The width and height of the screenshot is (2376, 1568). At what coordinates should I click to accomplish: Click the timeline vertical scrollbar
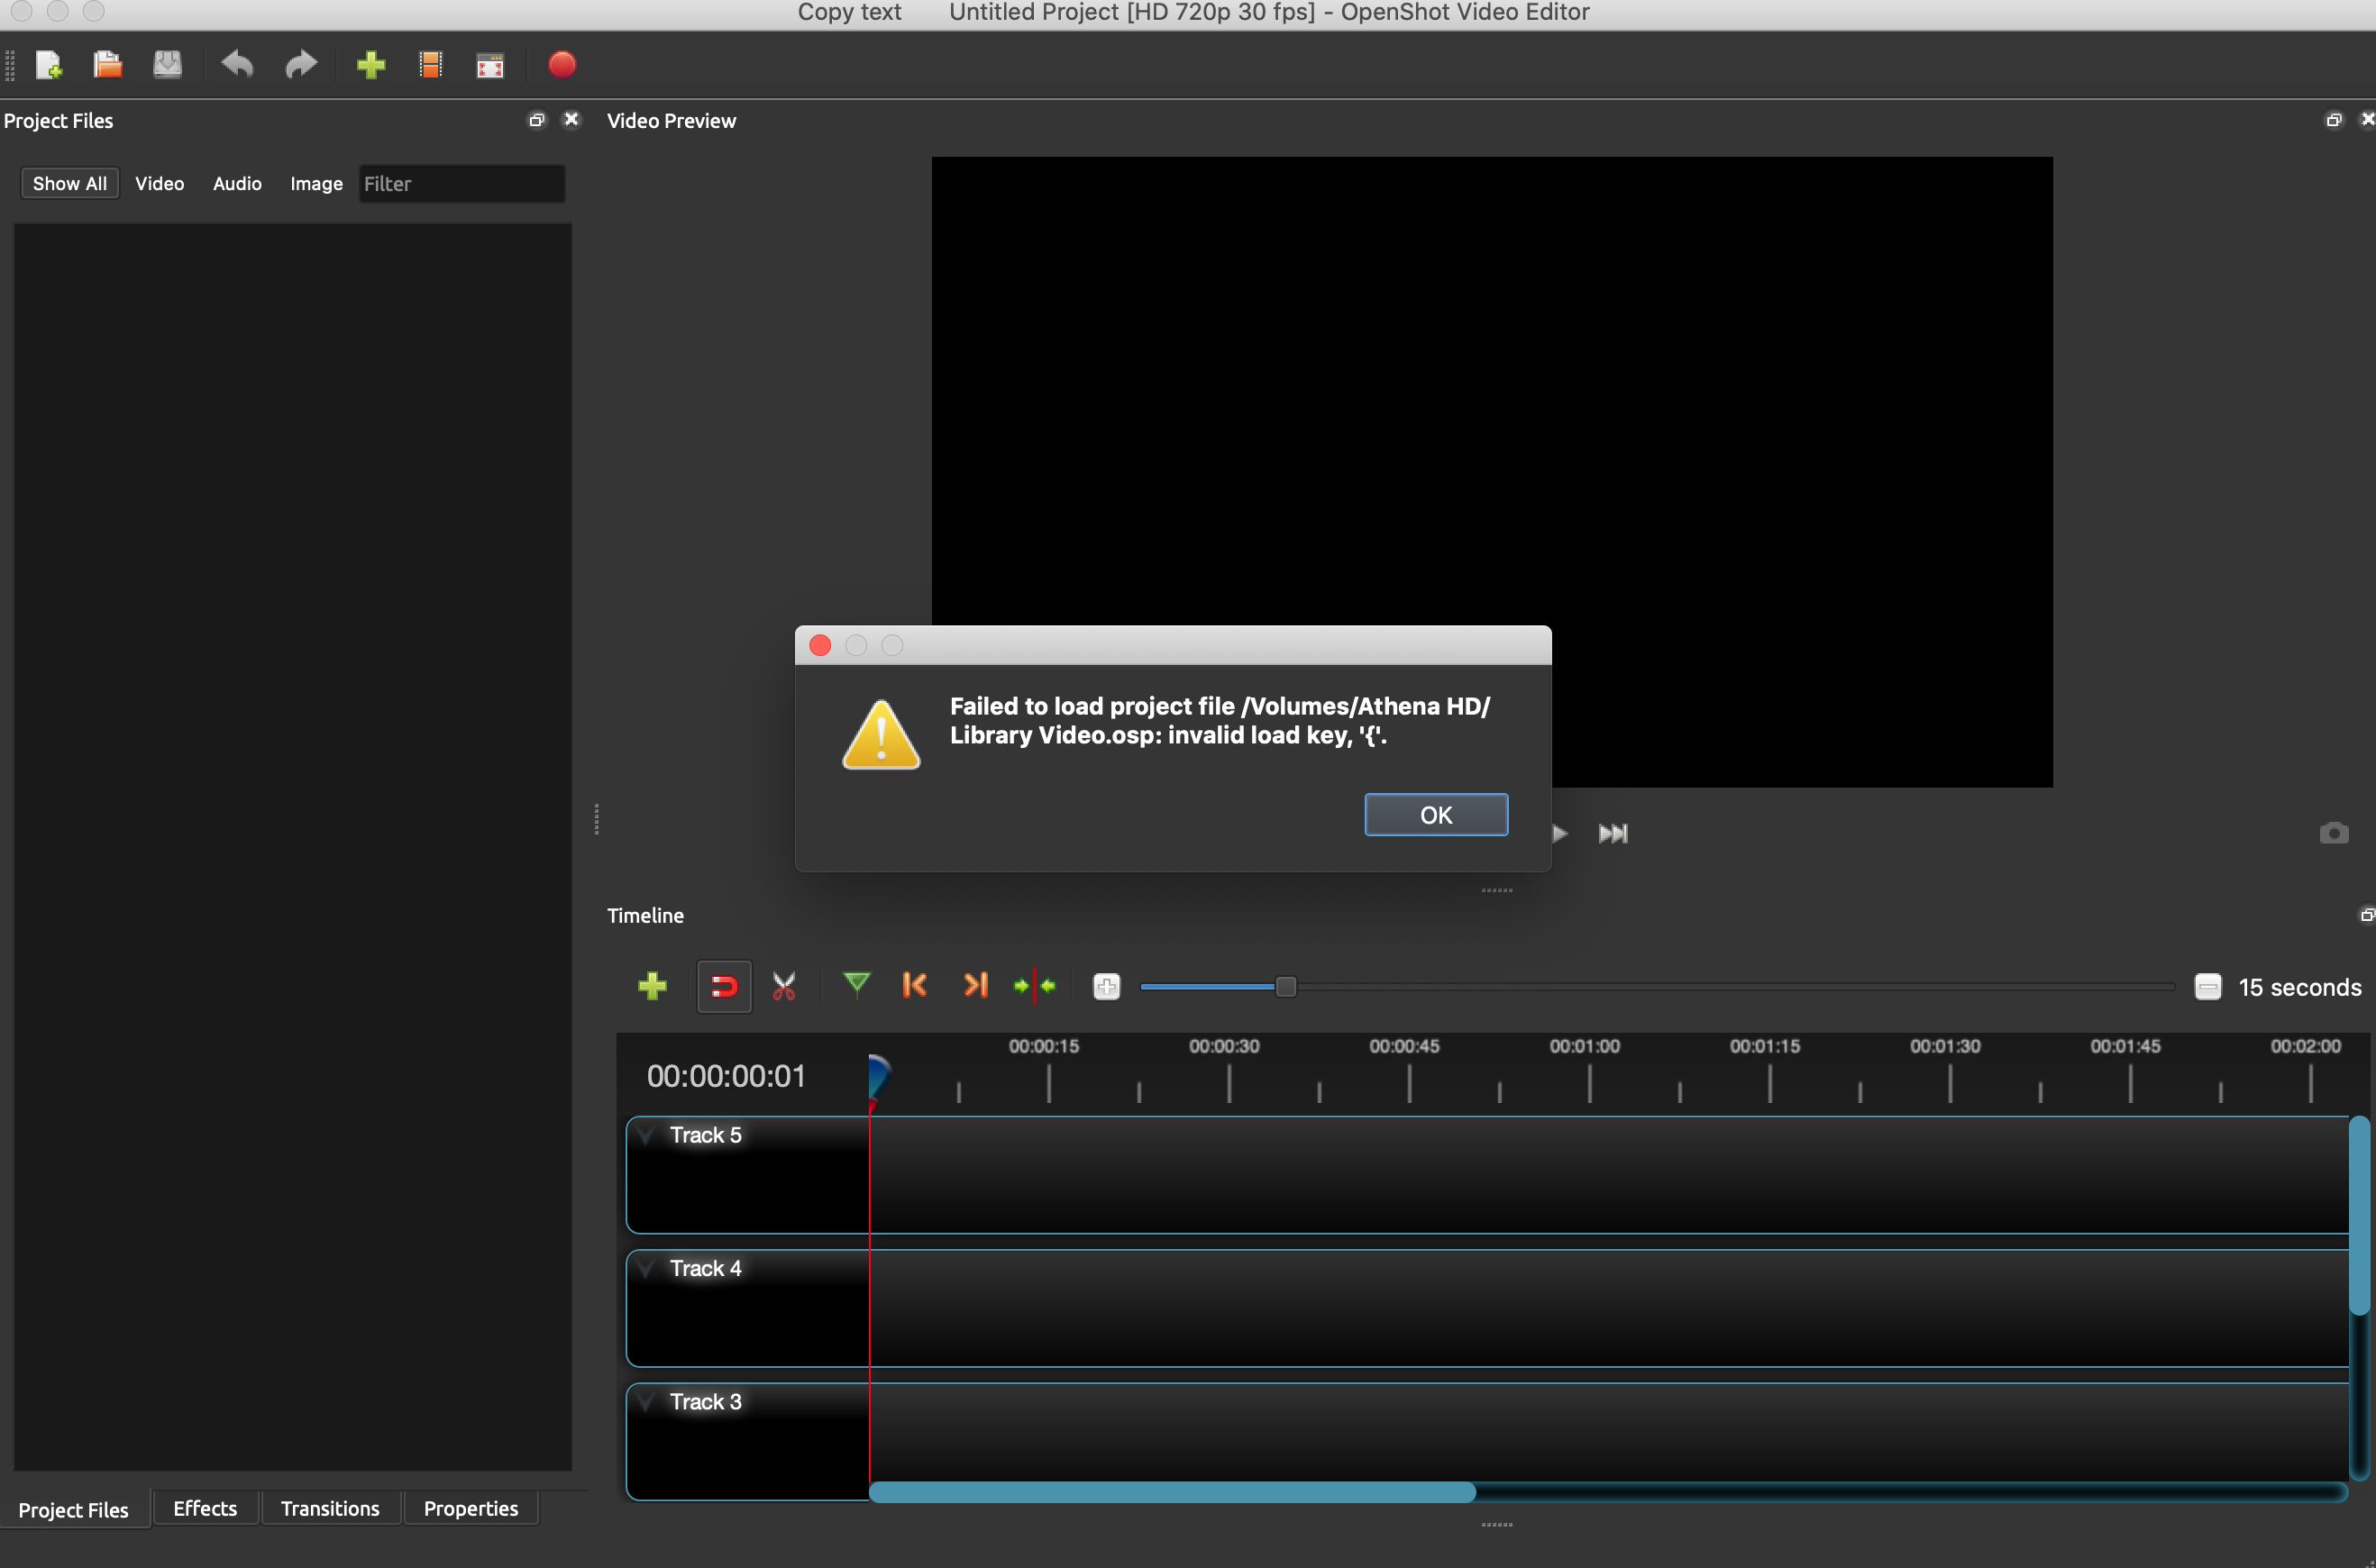pyautogui.click(x=2360, y=1215)
